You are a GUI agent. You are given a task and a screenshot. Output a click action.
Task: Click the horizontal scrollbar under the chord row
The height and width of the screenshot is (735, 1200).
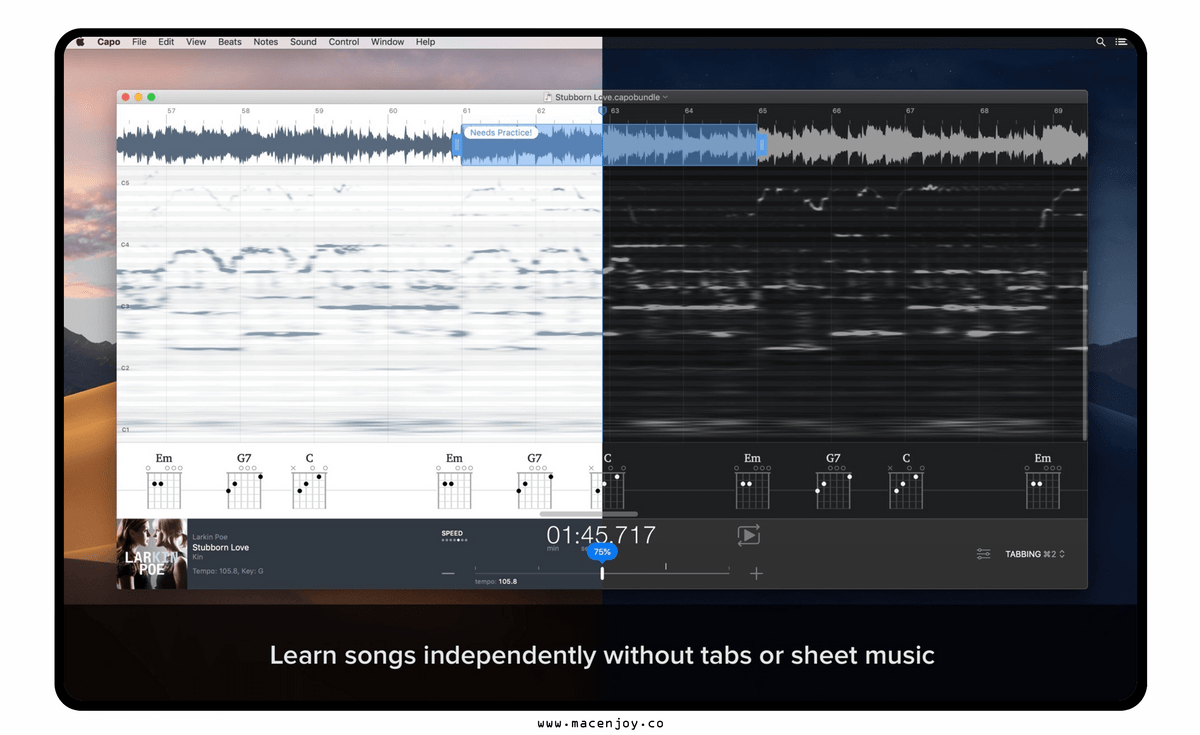589,514
